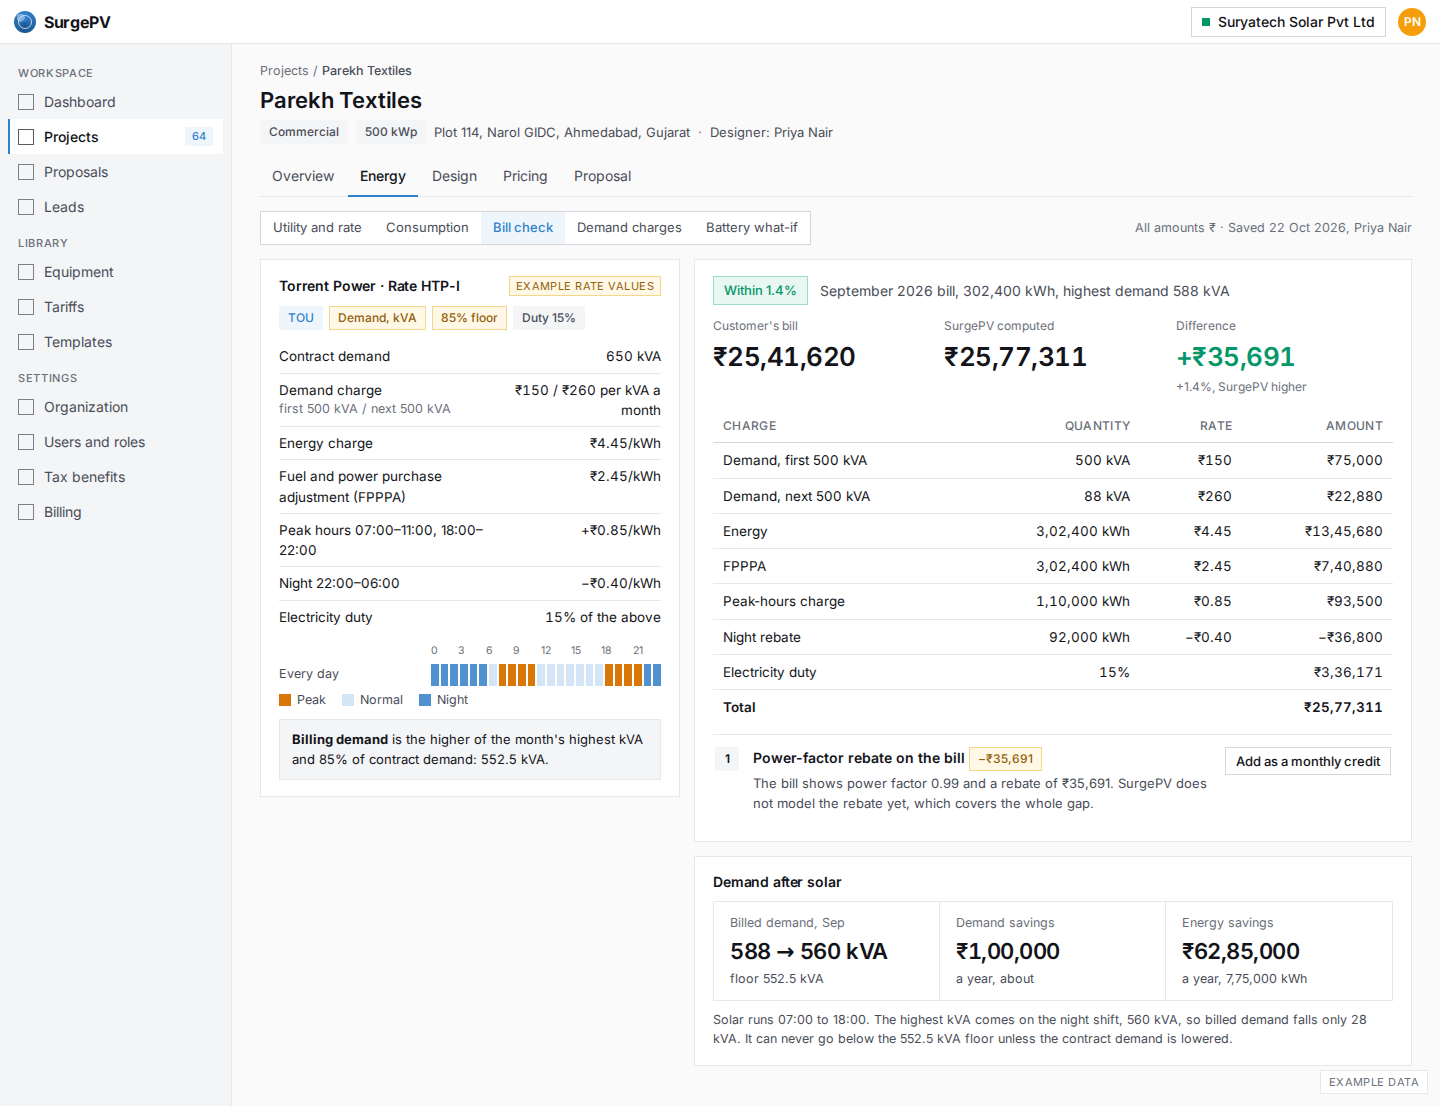This screenshot has width=1440, height=1106.
Task: Click the Equipment sidebar icon
Action: [26, 272]
